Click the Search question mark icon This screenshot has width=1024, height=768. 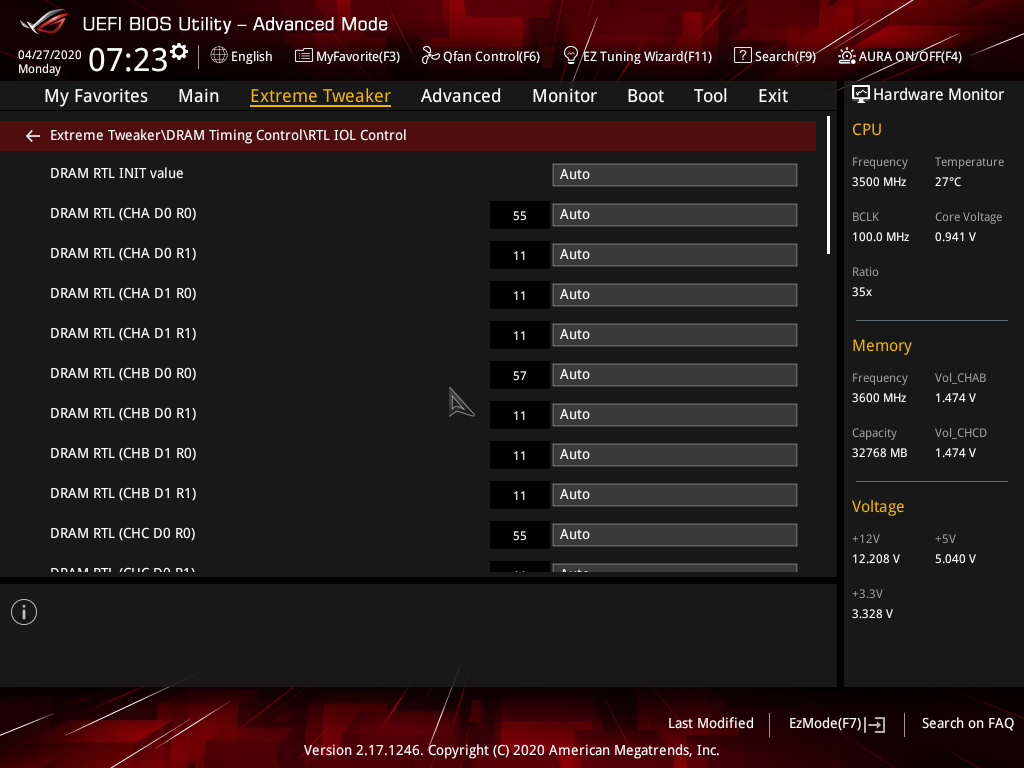click(x=743, y=56)
